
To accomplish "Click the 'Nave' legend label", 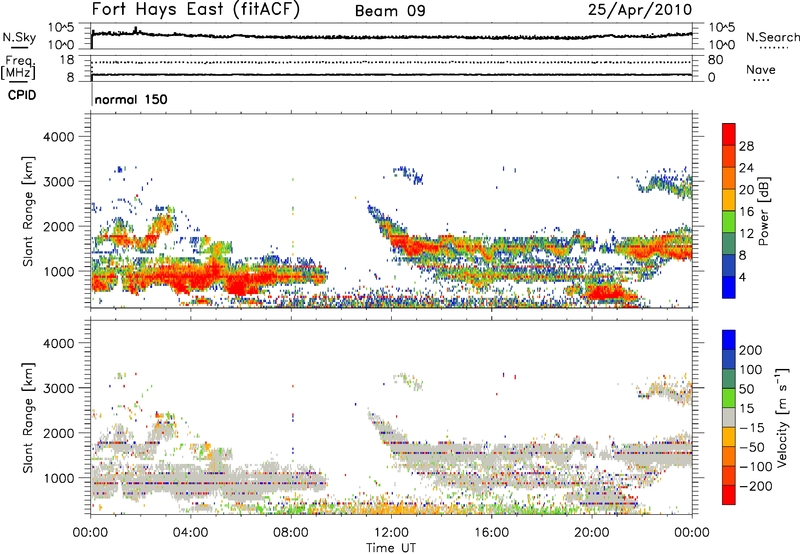I will click(761, 69).
